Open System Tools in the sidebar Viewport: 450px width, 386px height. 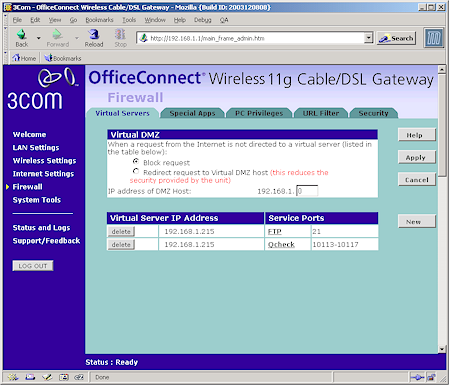click(x=37, y=200)
